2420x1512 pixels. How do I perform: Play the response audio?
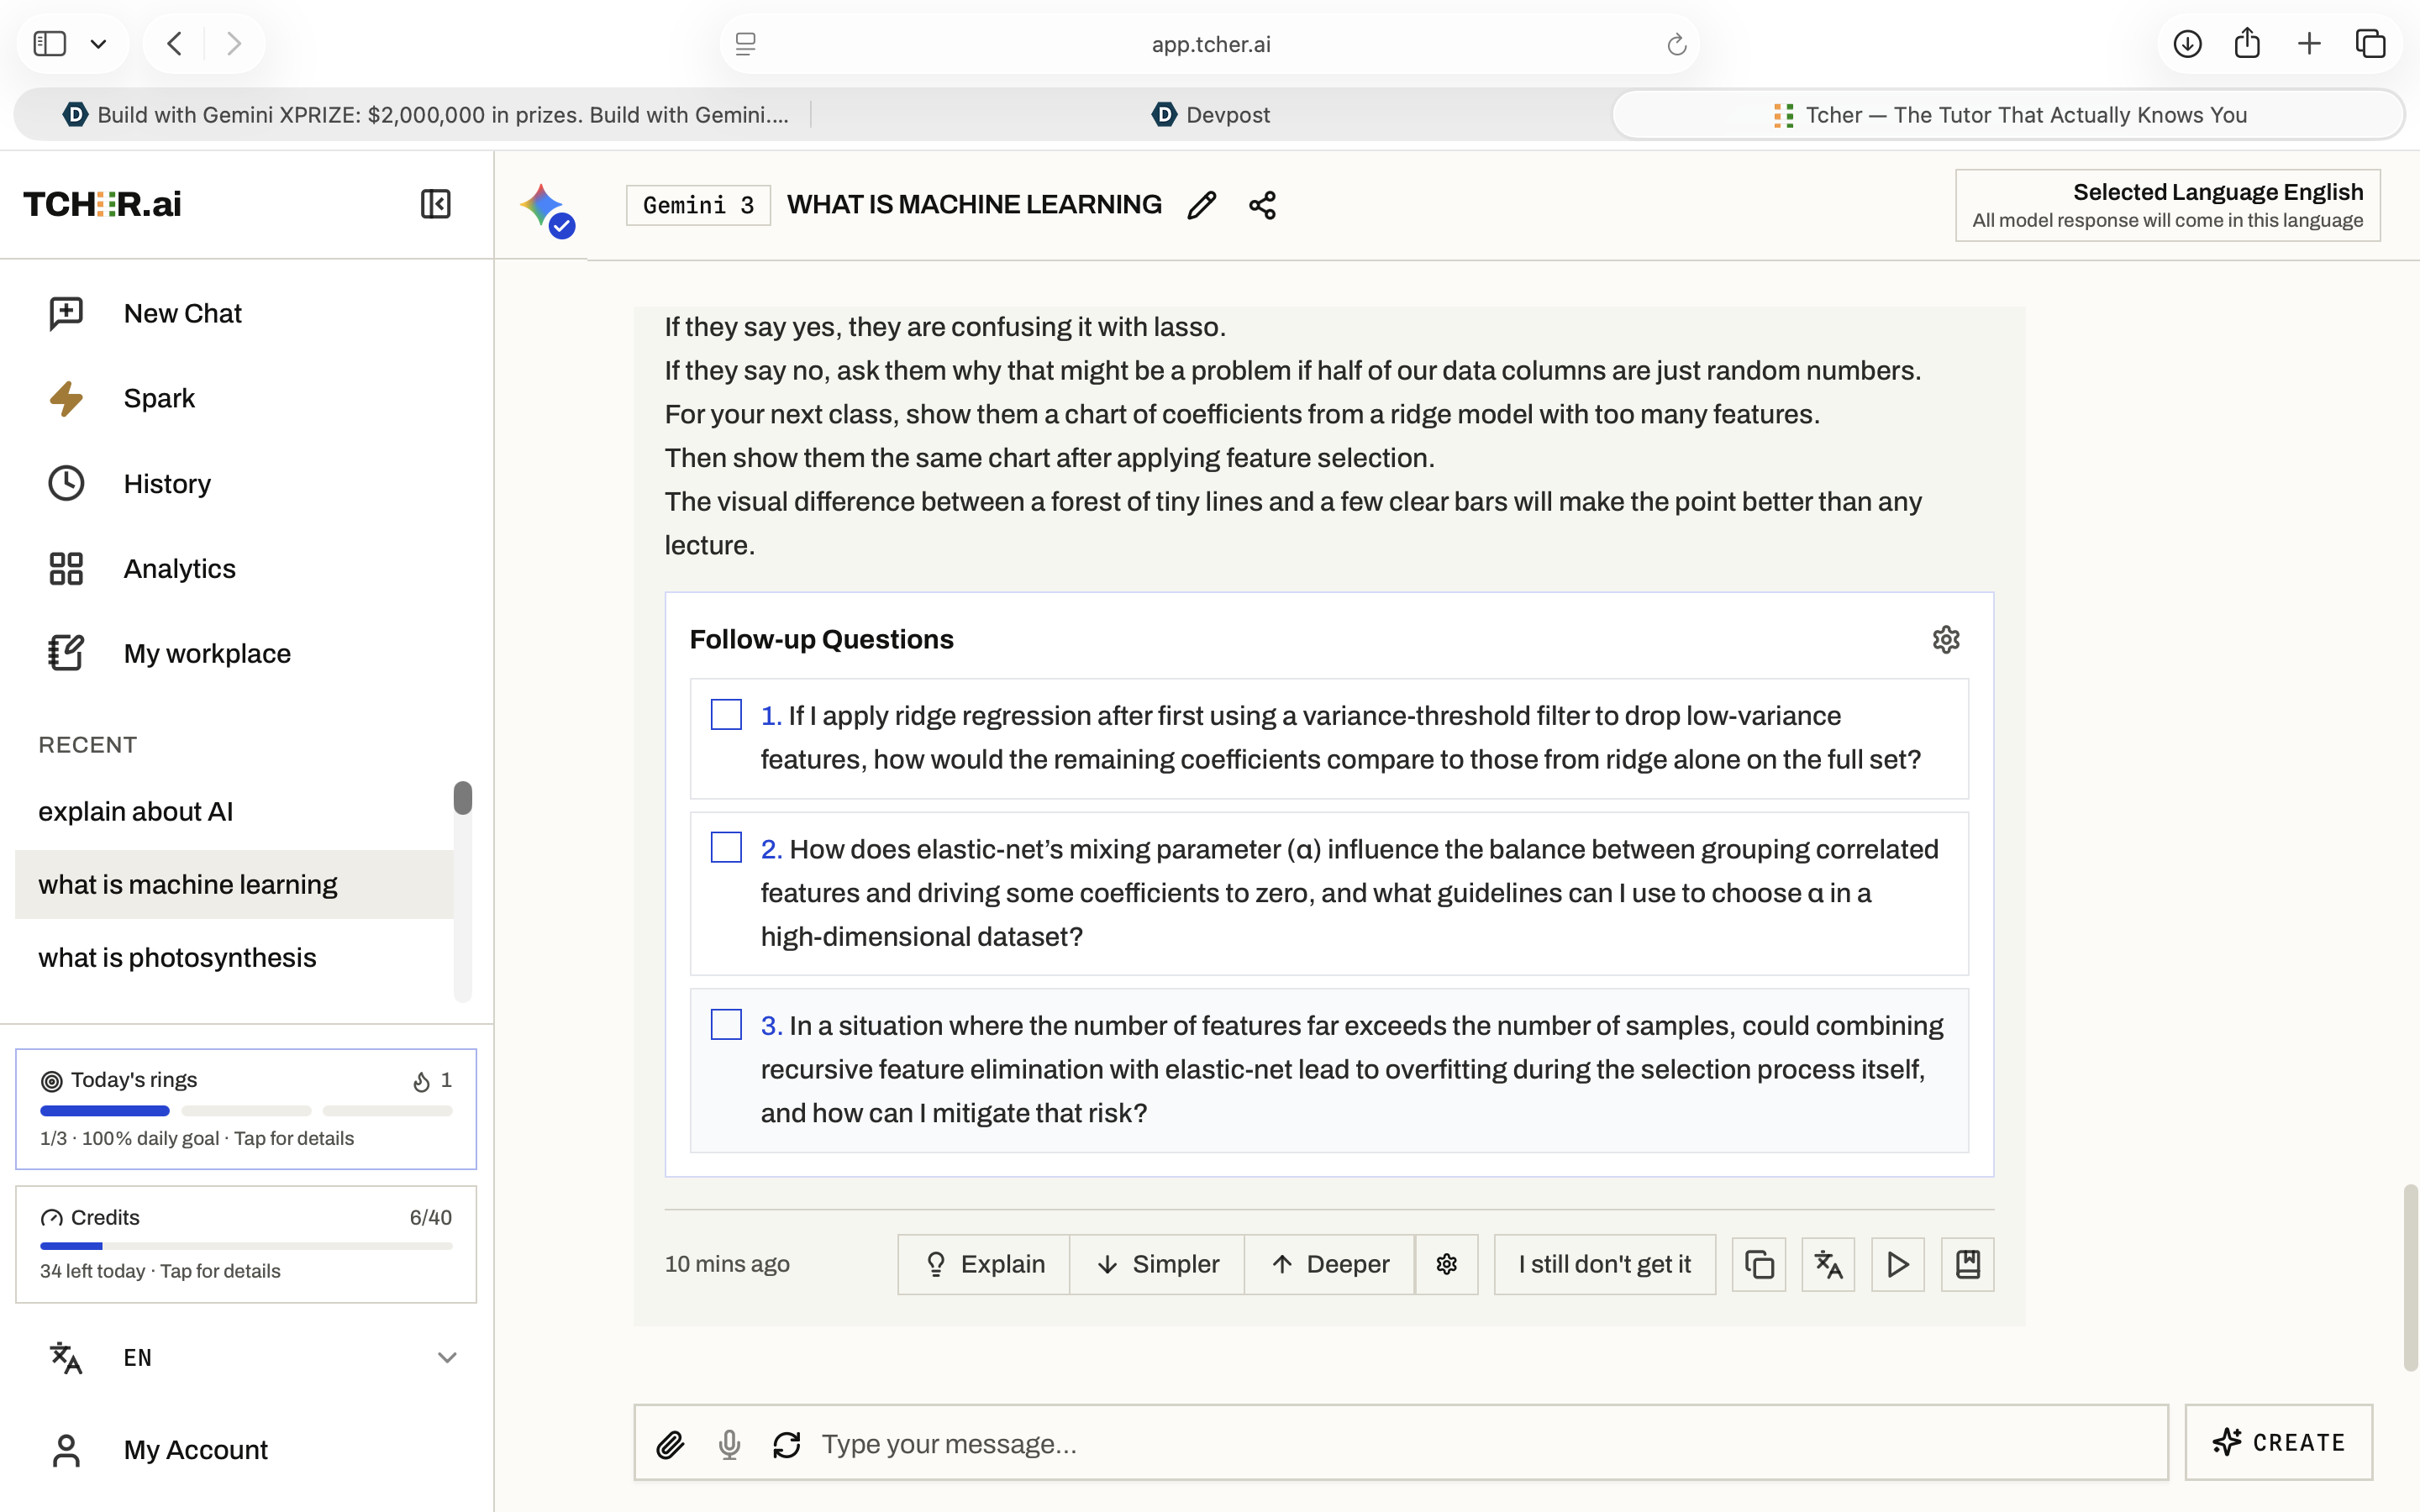click(1898, 1264)
